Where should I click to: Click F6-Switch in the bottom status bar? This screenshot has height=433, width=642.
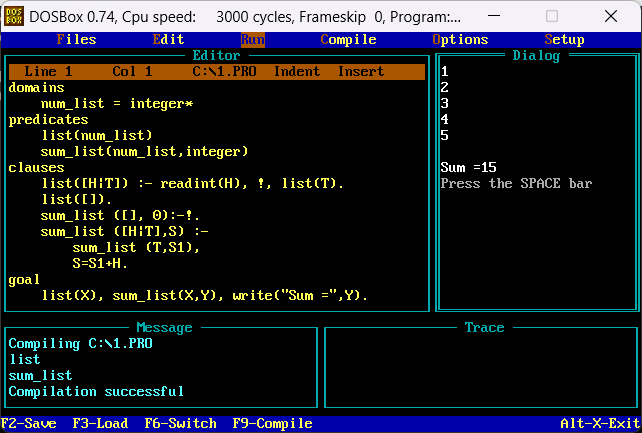[x=180, y=424]
